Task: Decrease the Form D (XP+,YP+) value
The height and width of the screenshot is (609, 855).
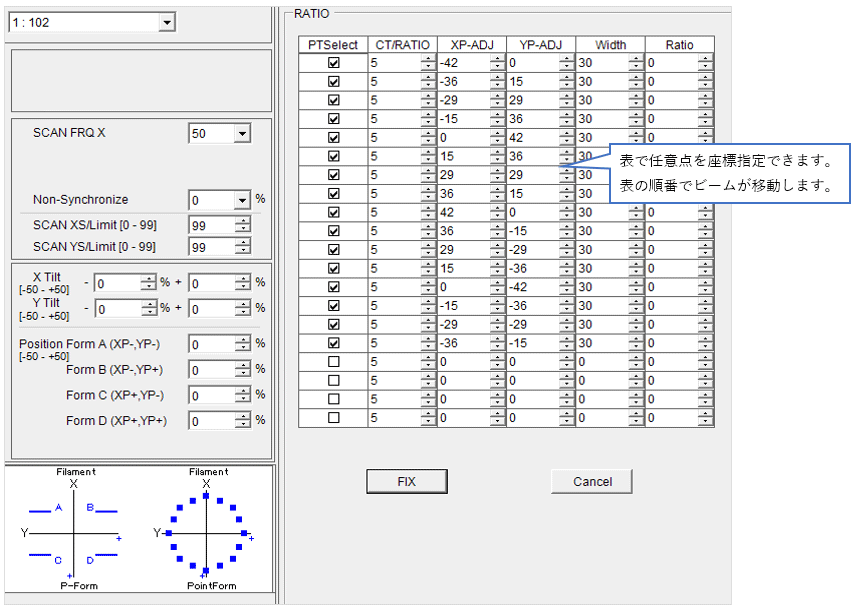Action: coord(242,425)
